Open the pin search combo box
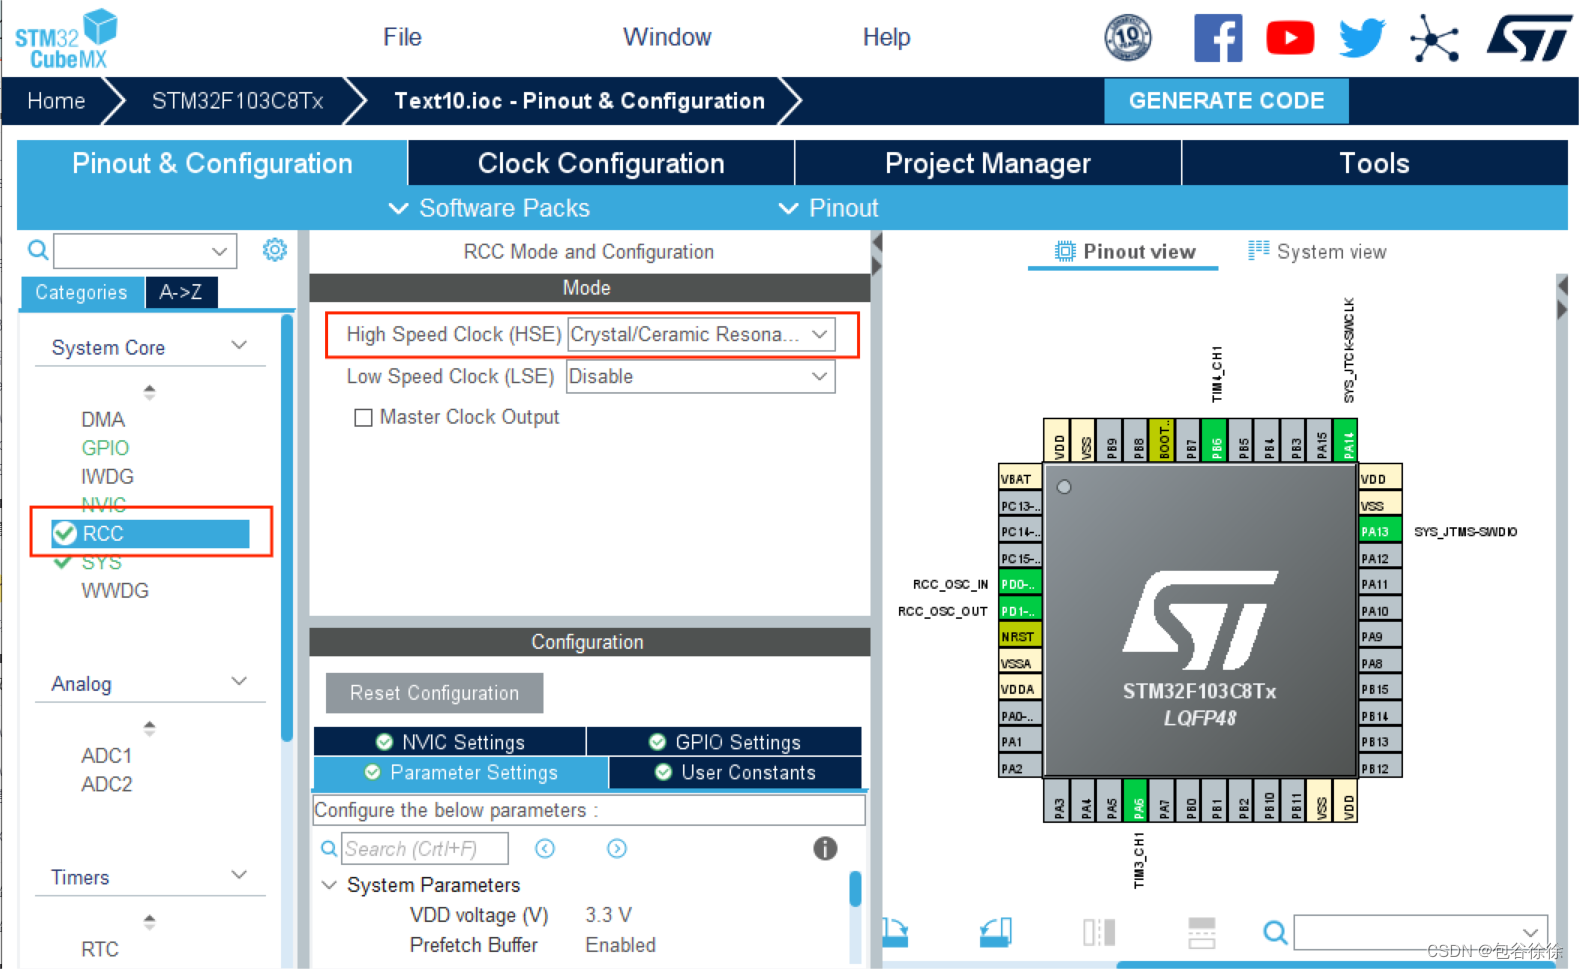This screenshot has width=1579, height=969. [x=1421, y=932]
